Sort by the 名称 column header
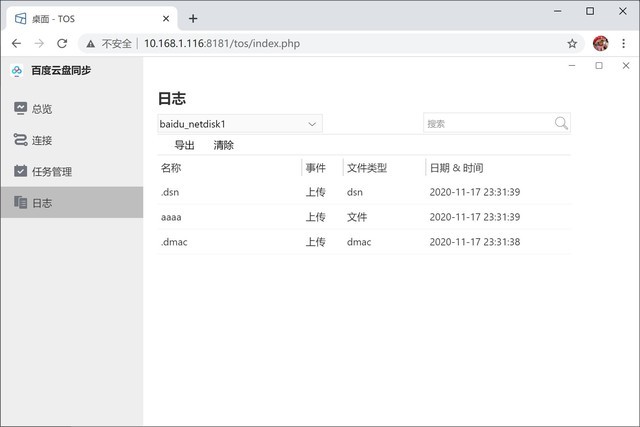The width and height of the screenshot is (640, 427). coord(171,168)
